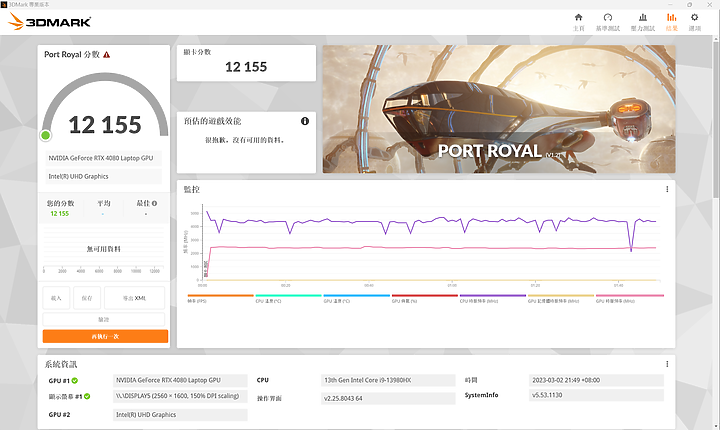Toggle the red GPU load legend swatch
Image resolution: width=720 pixels, height=430 pixels.
(425, 295)
